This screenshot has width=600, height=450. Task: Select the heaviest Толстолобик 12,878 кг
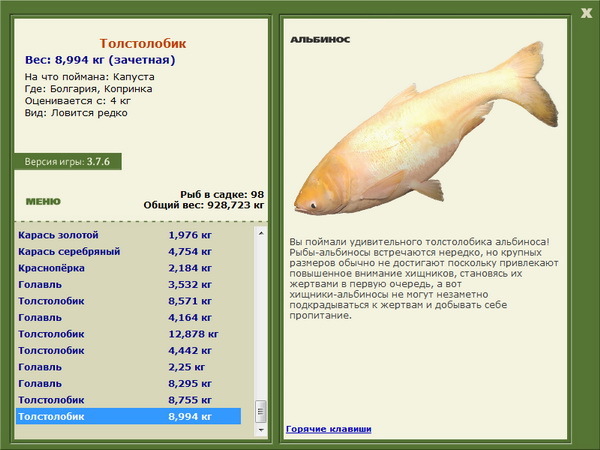coord(128,334)
